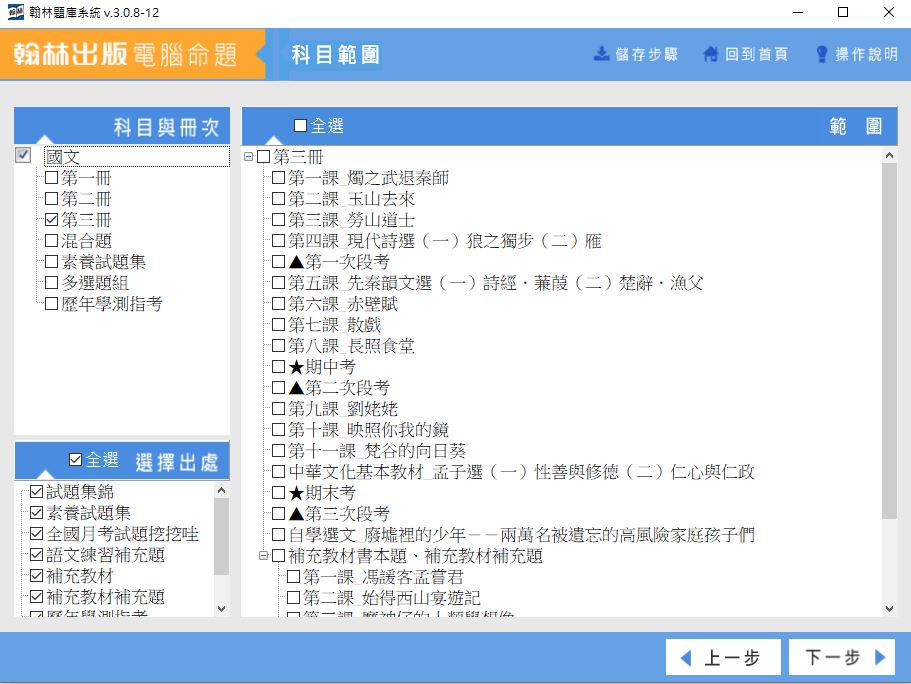Click the app logo in title bar
Screen dimensions: 911x684
[x=16, y=12]
